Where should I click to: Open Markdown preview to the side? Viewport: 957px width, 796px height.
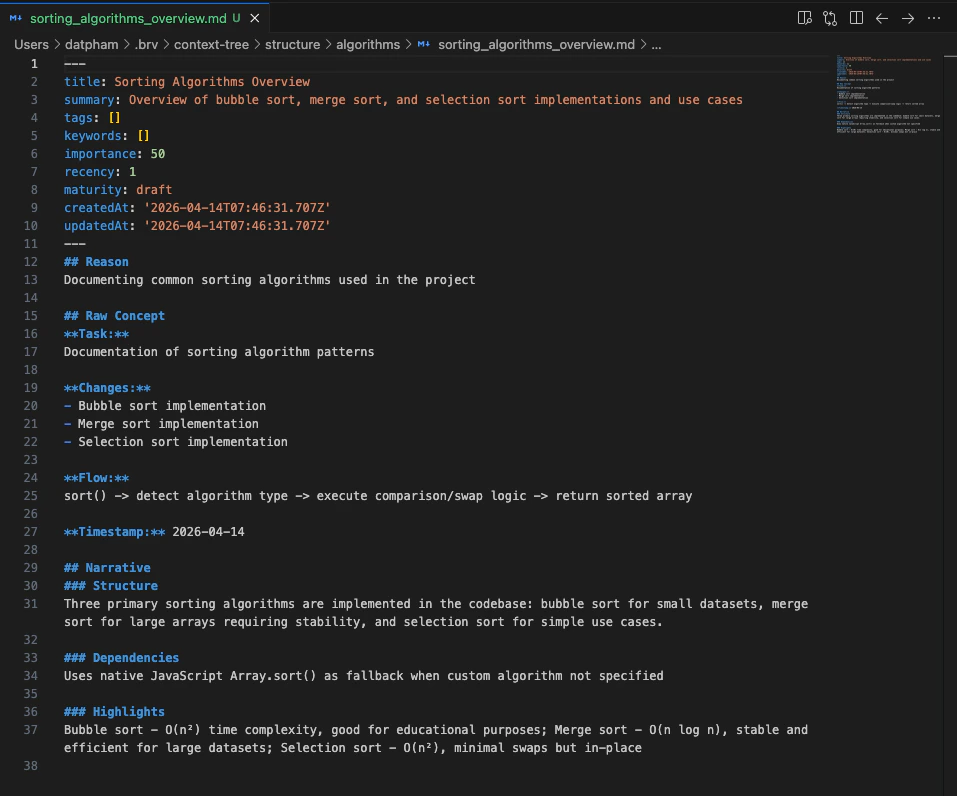[803, 18]
